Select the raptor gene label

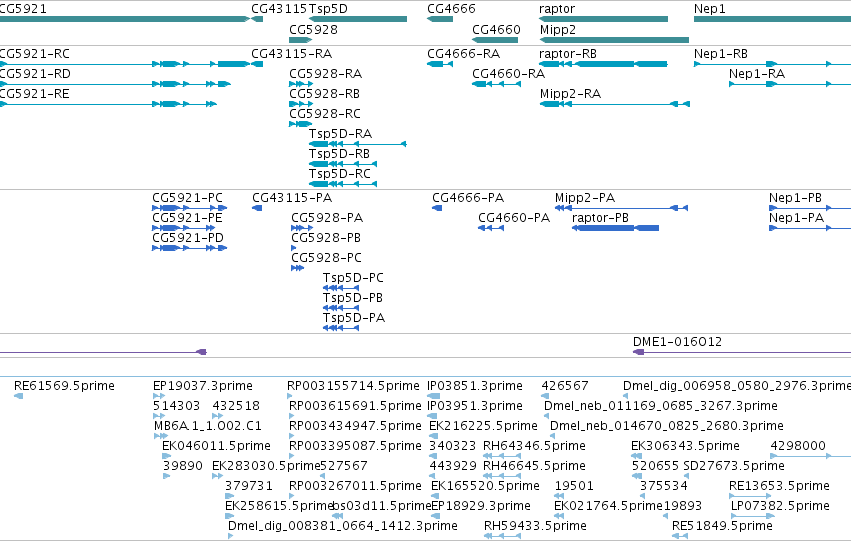coord(557,9)
